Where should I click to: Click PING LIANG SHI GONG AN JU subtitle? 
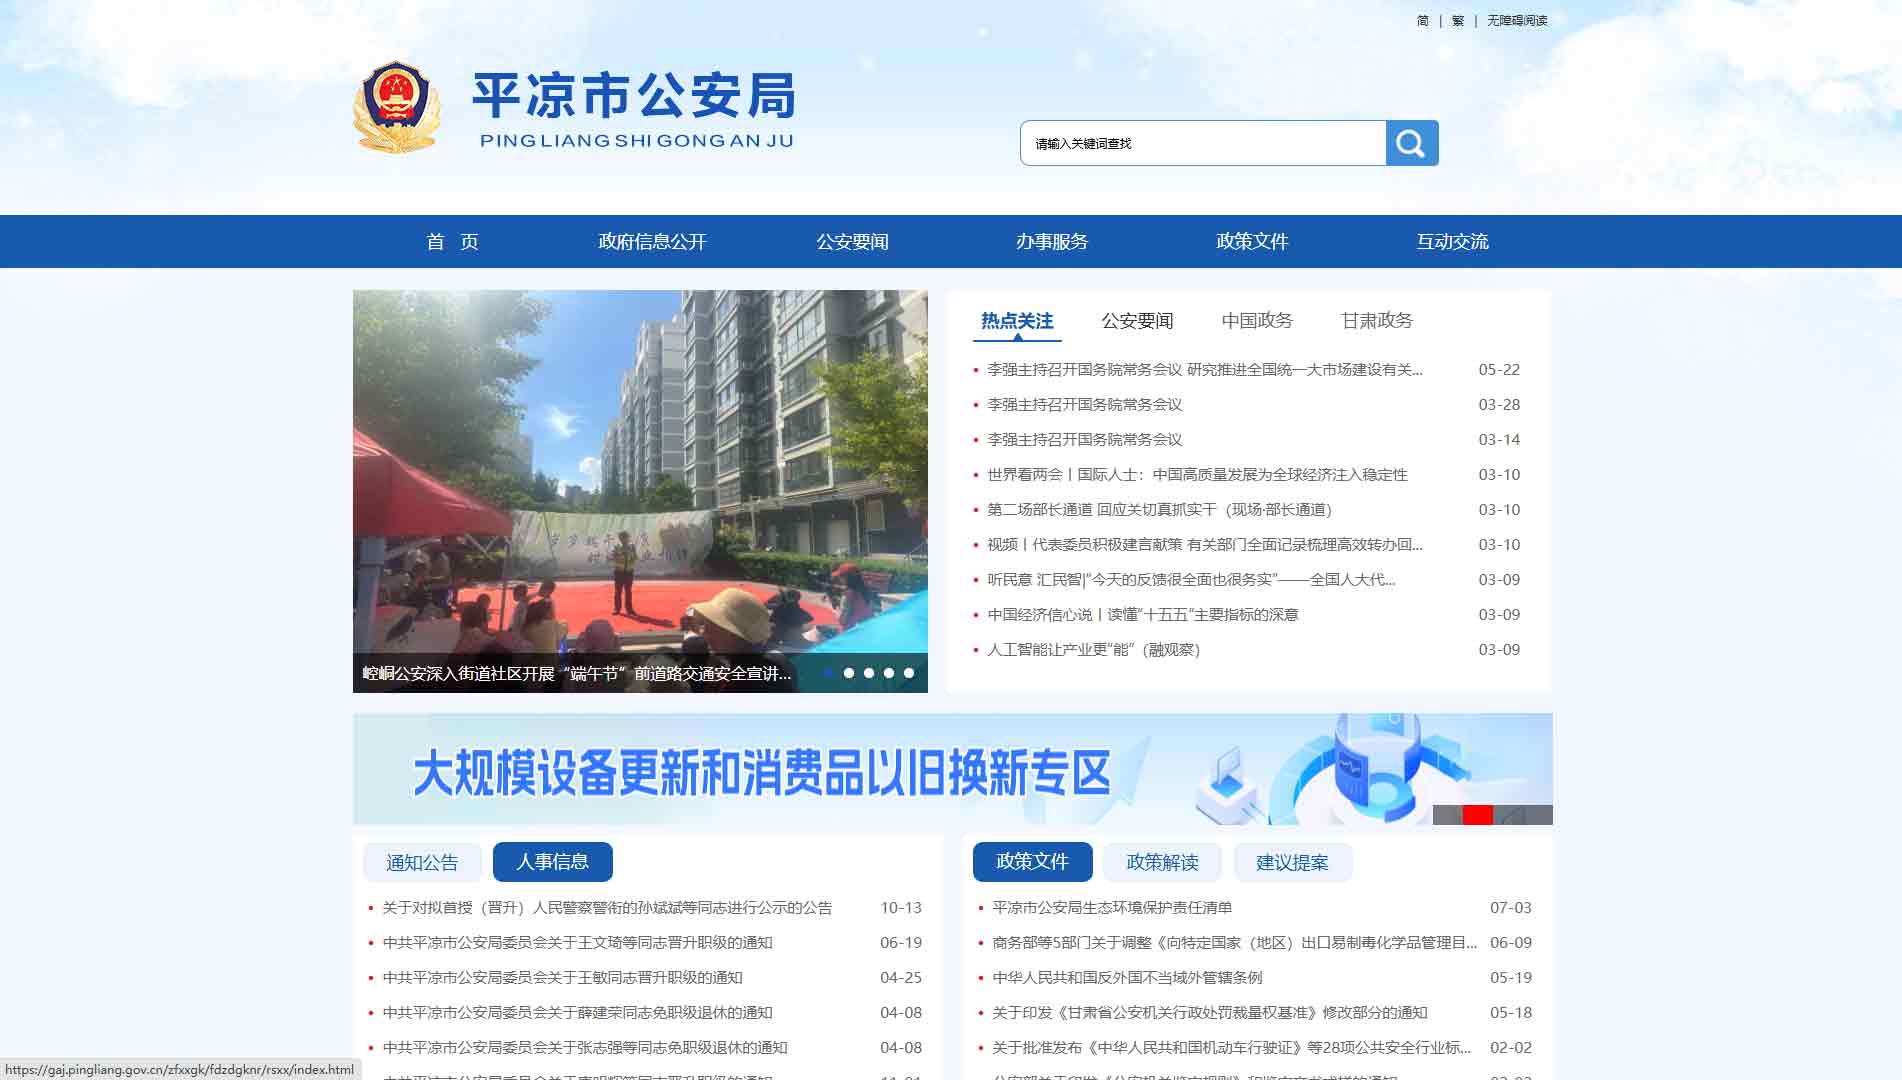pos(637,141)
